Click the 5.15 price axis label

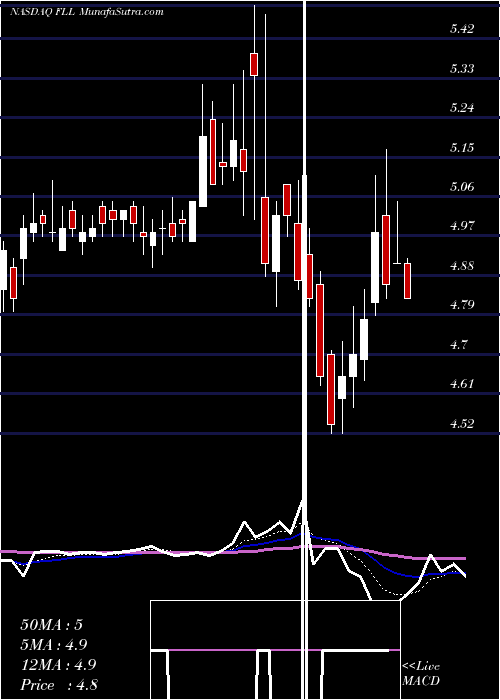coord(462,148)
